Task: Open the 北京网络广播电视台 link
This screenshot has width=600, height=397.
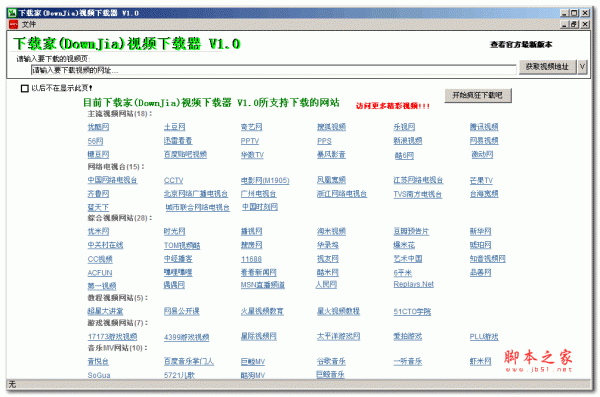Action: click(196, 194)
